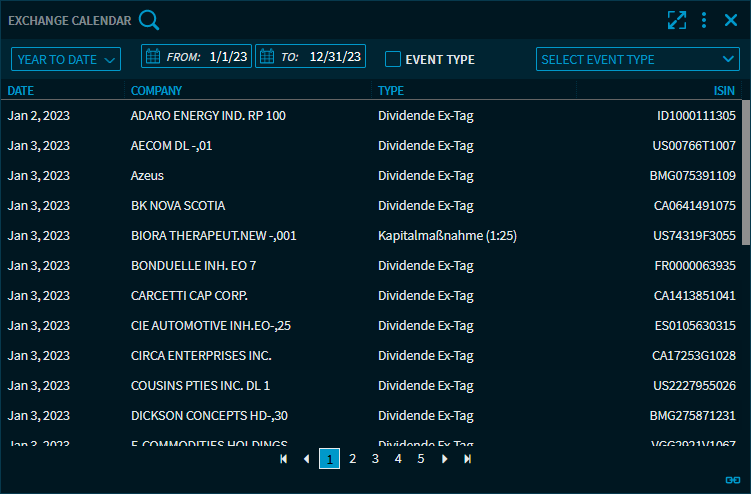Image resolution: width=751 pixels, height=494 pixels.
Task: Click the calendar icon next to TO
Action: pos(267,57)
